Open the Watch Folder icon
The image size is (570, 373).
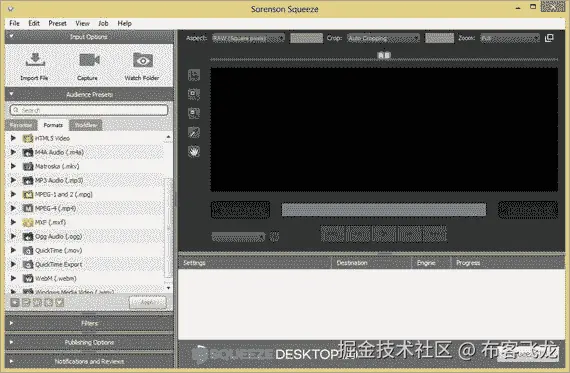[x=142, y=60]
